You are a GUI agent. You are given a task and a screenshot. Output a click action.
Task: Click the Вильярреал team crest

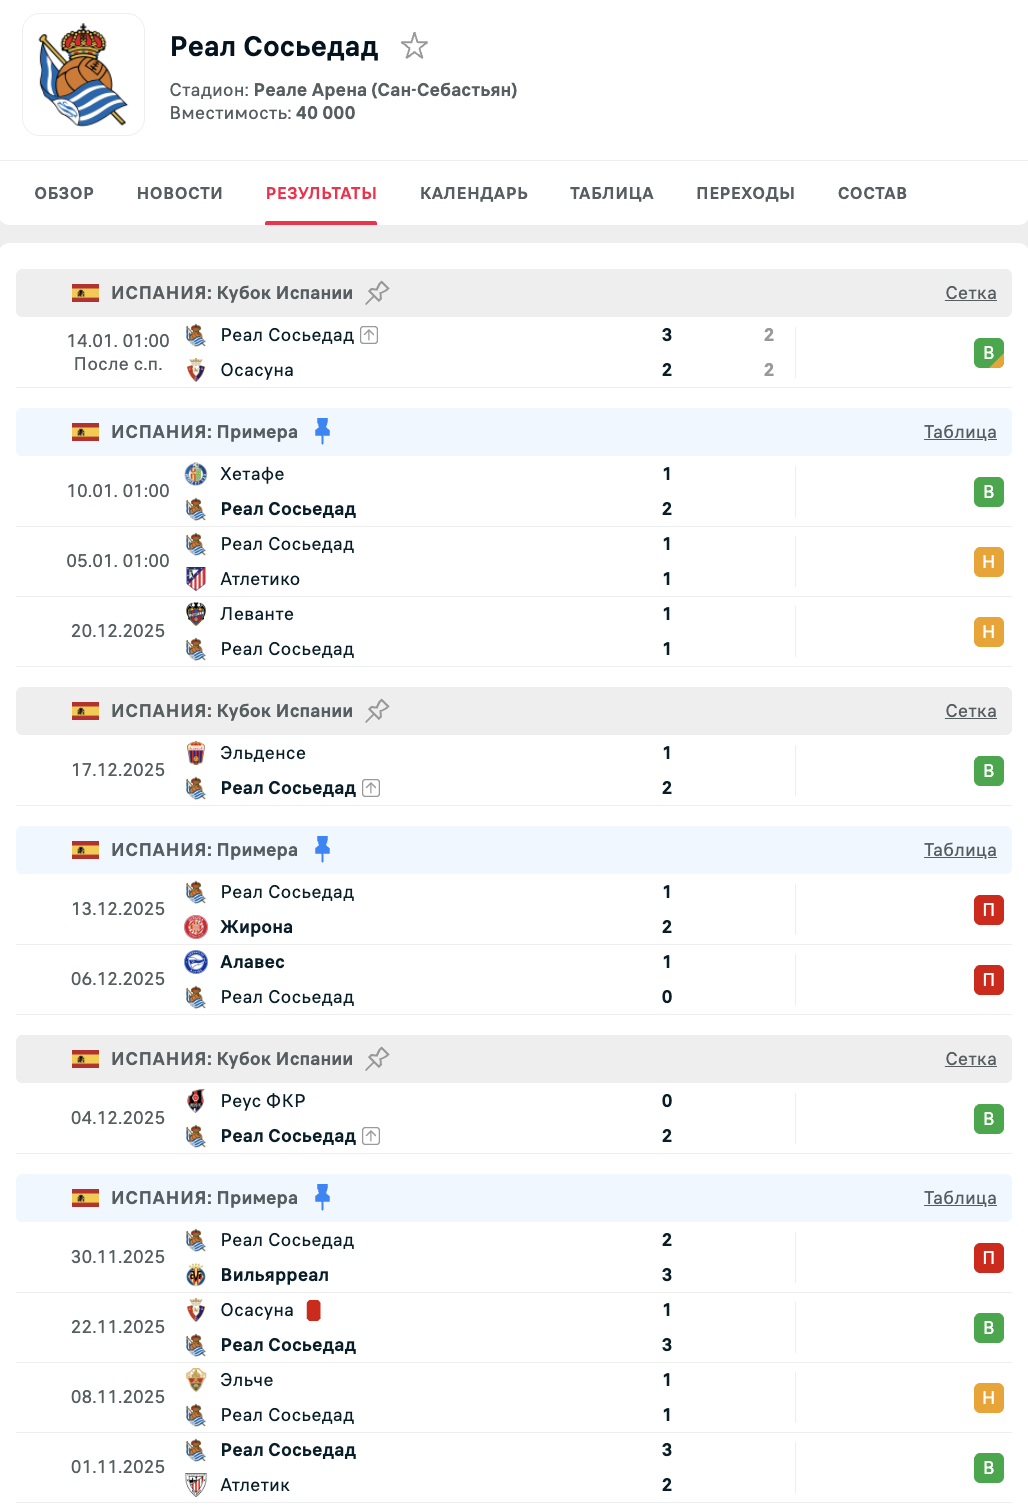196,1275
